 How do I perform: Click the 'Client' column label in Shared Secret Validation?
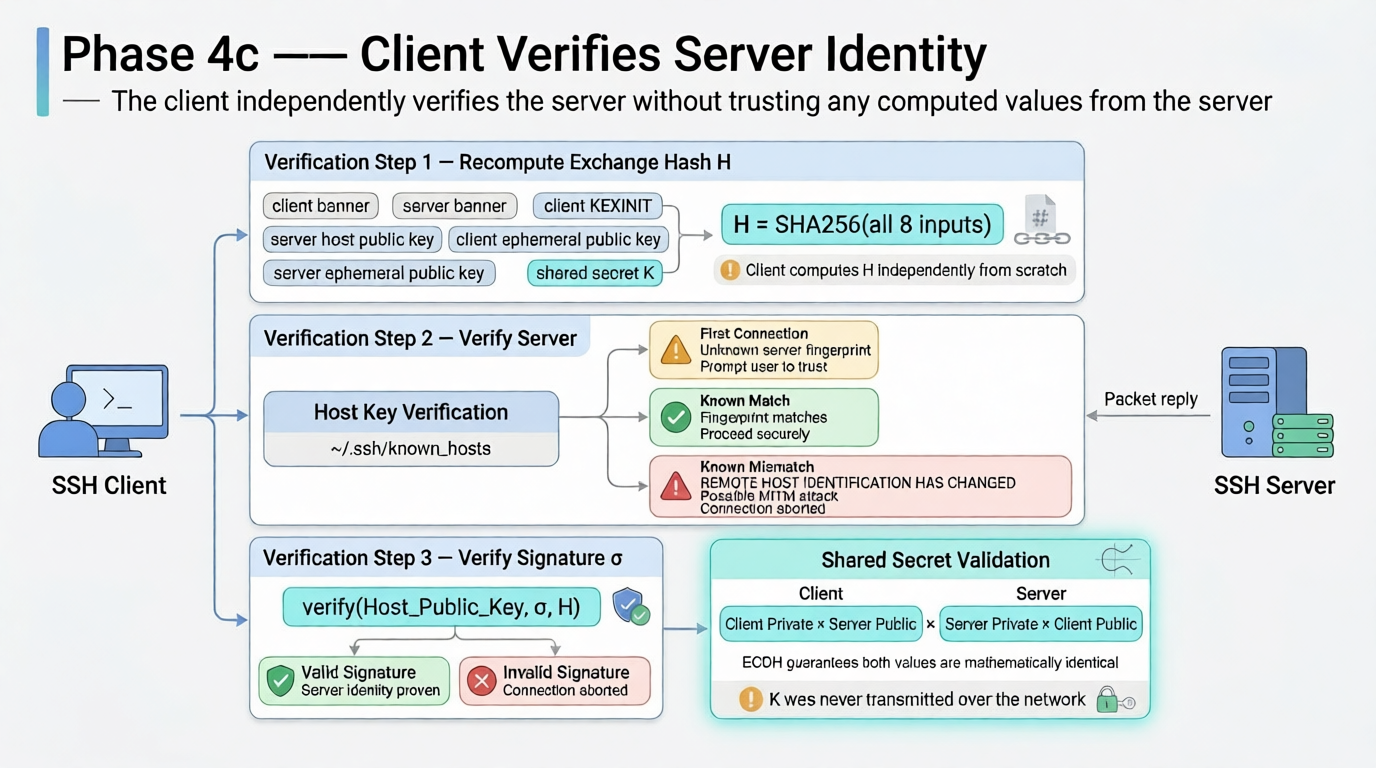(x=820, y=593)
